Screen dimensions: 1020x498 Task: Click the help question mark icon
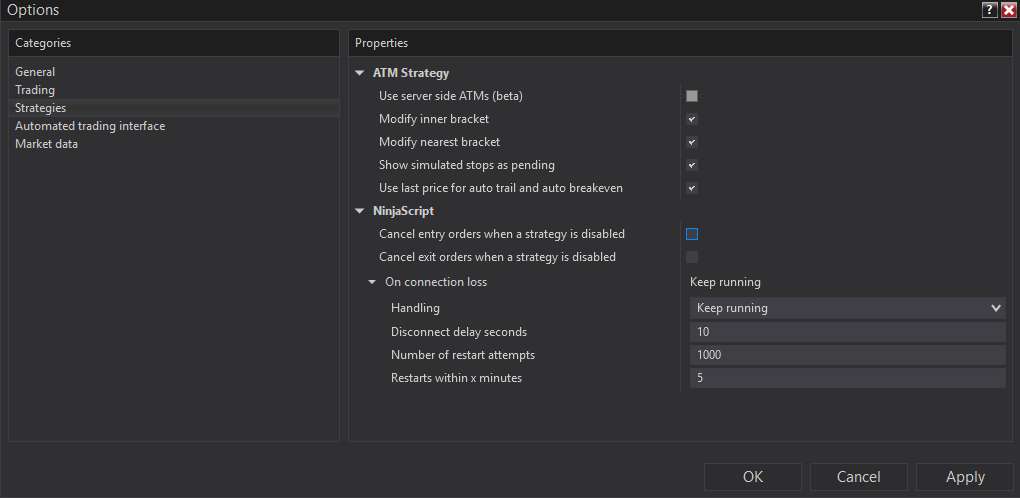point(990,10)
